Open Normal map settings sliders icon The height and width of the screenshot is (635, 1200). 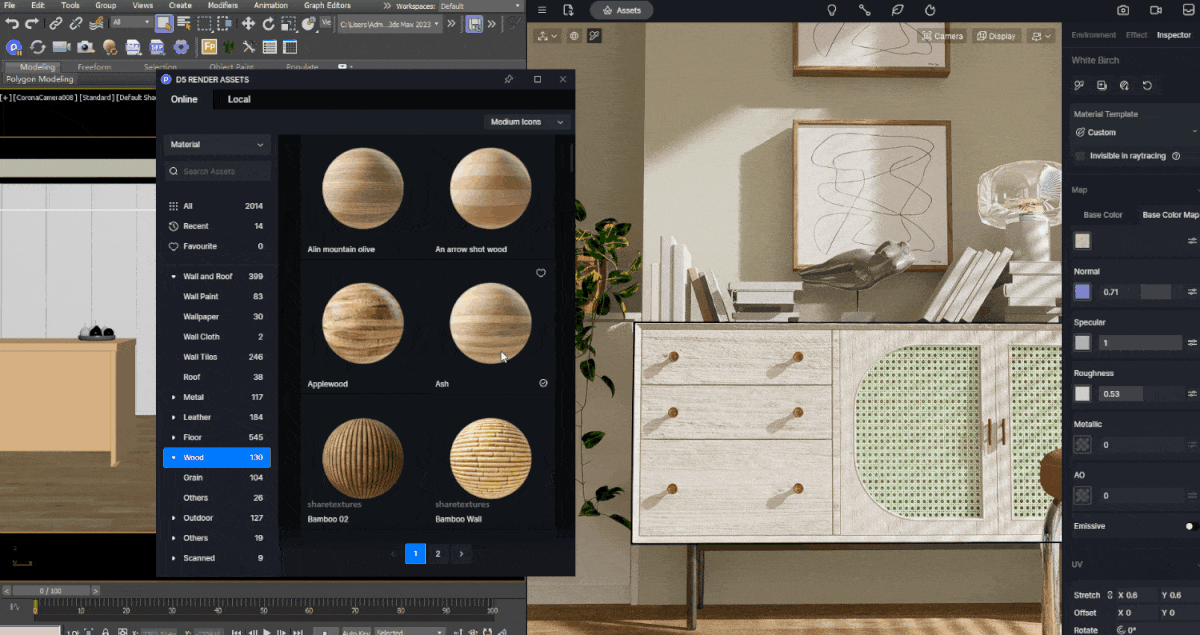click(1192, 292)
